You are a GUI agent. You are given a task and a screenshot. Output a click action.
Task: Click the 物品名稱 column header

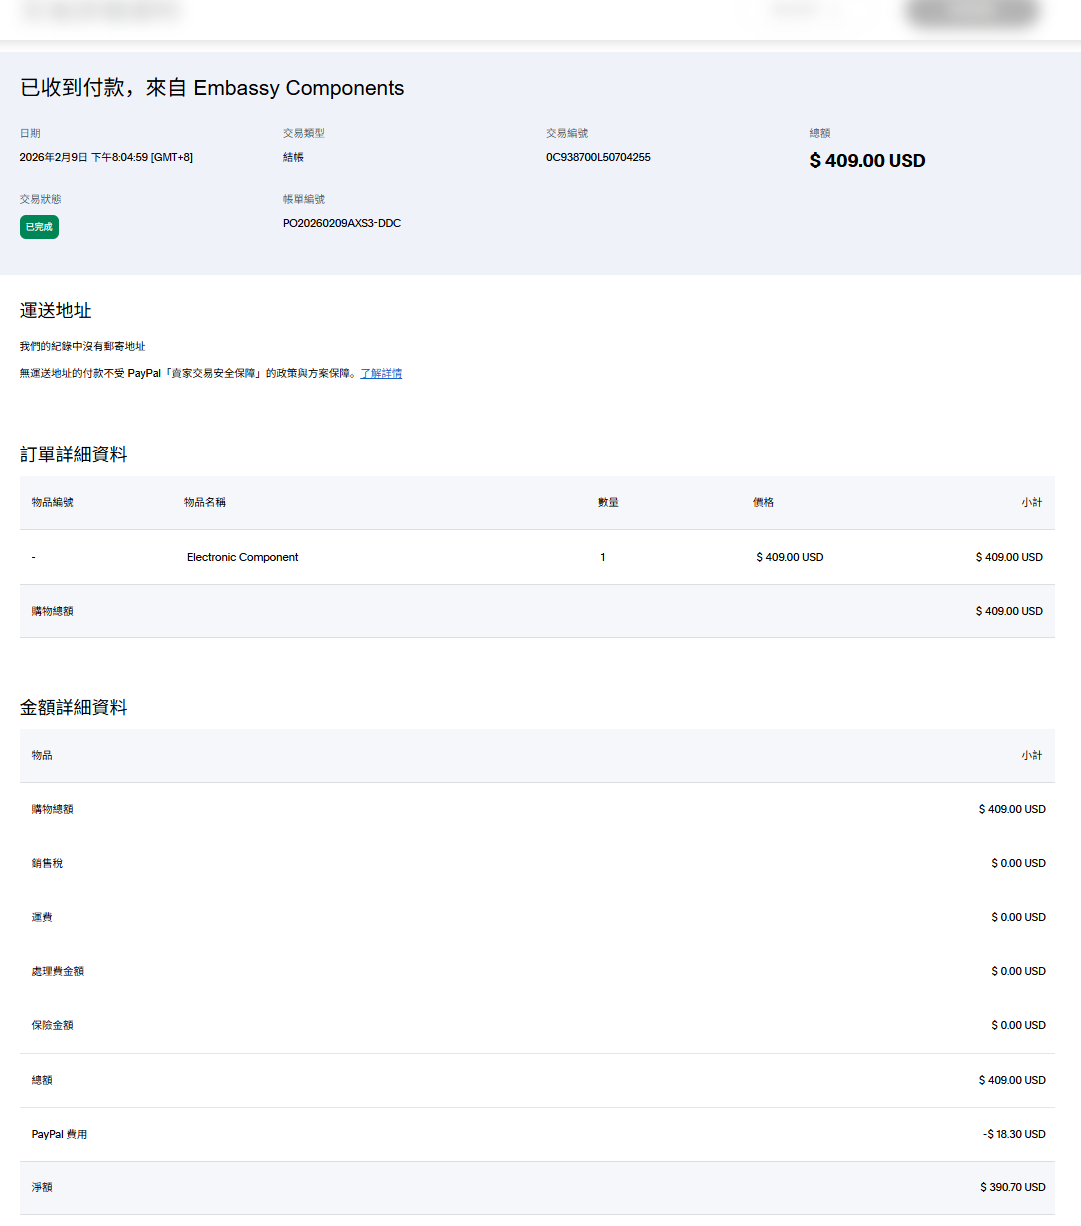click(x=205, y=502)
